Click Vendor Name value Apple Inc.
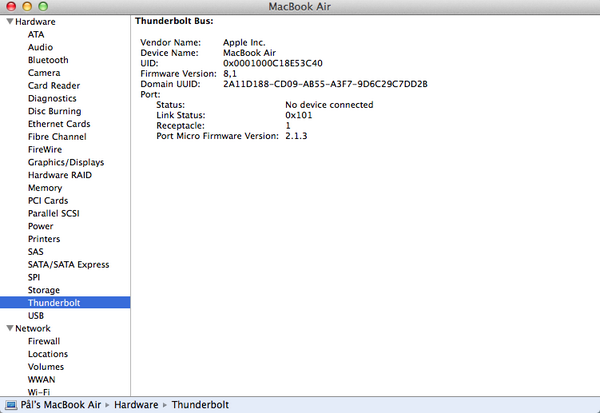The width and height of the screenshot is (600, 413). (x=244, y=42)
